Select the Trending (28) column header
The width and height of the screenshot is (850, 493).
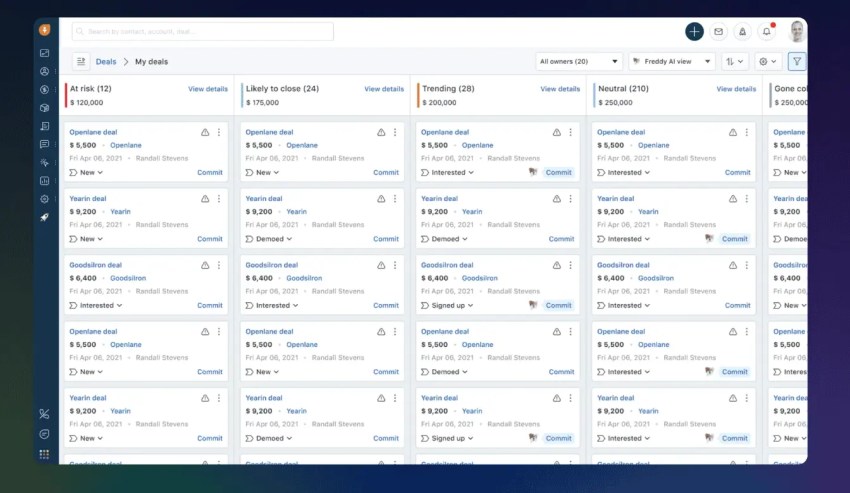(448, 88)
